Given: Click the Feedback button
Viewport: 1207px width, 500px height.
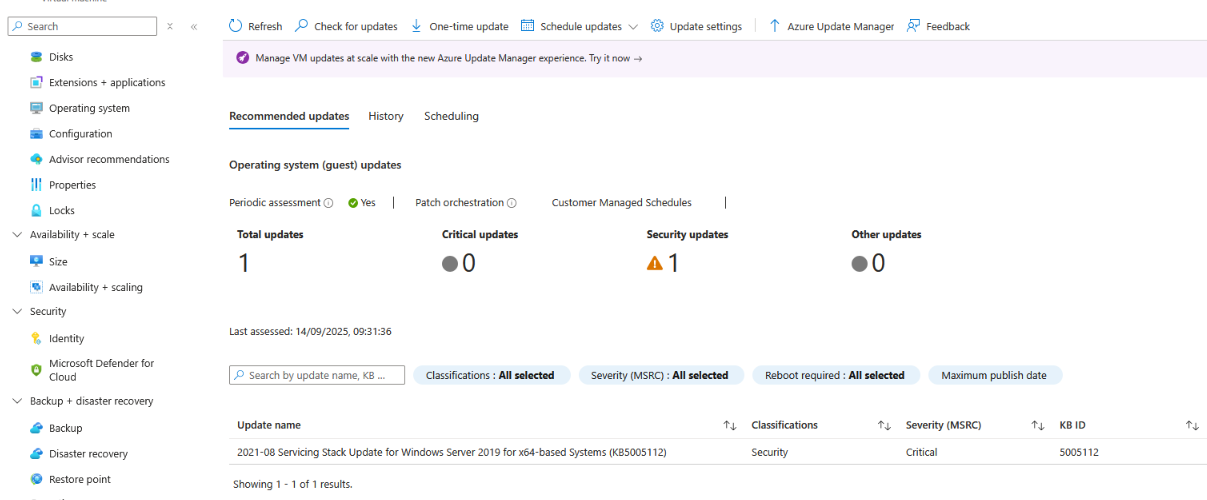Looking at the screenshot, I should (938, 27).
